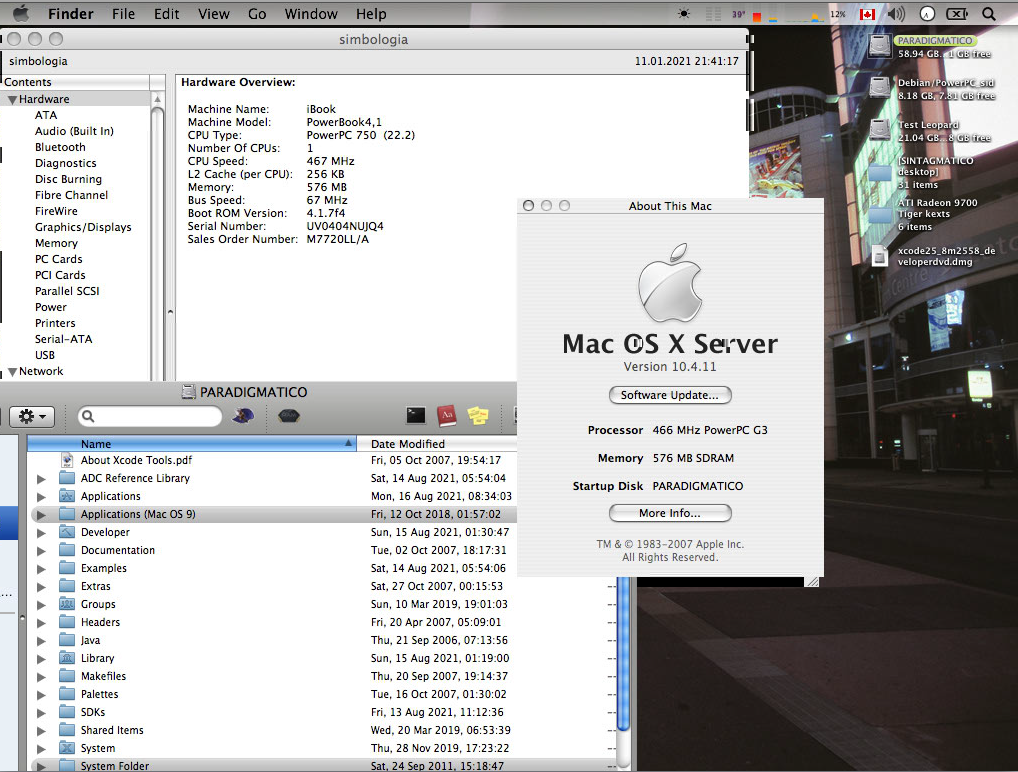The image size is (1018, 772).
Task: Select Serial-ATA in the Hardware list
Action: tap(64, 339)
